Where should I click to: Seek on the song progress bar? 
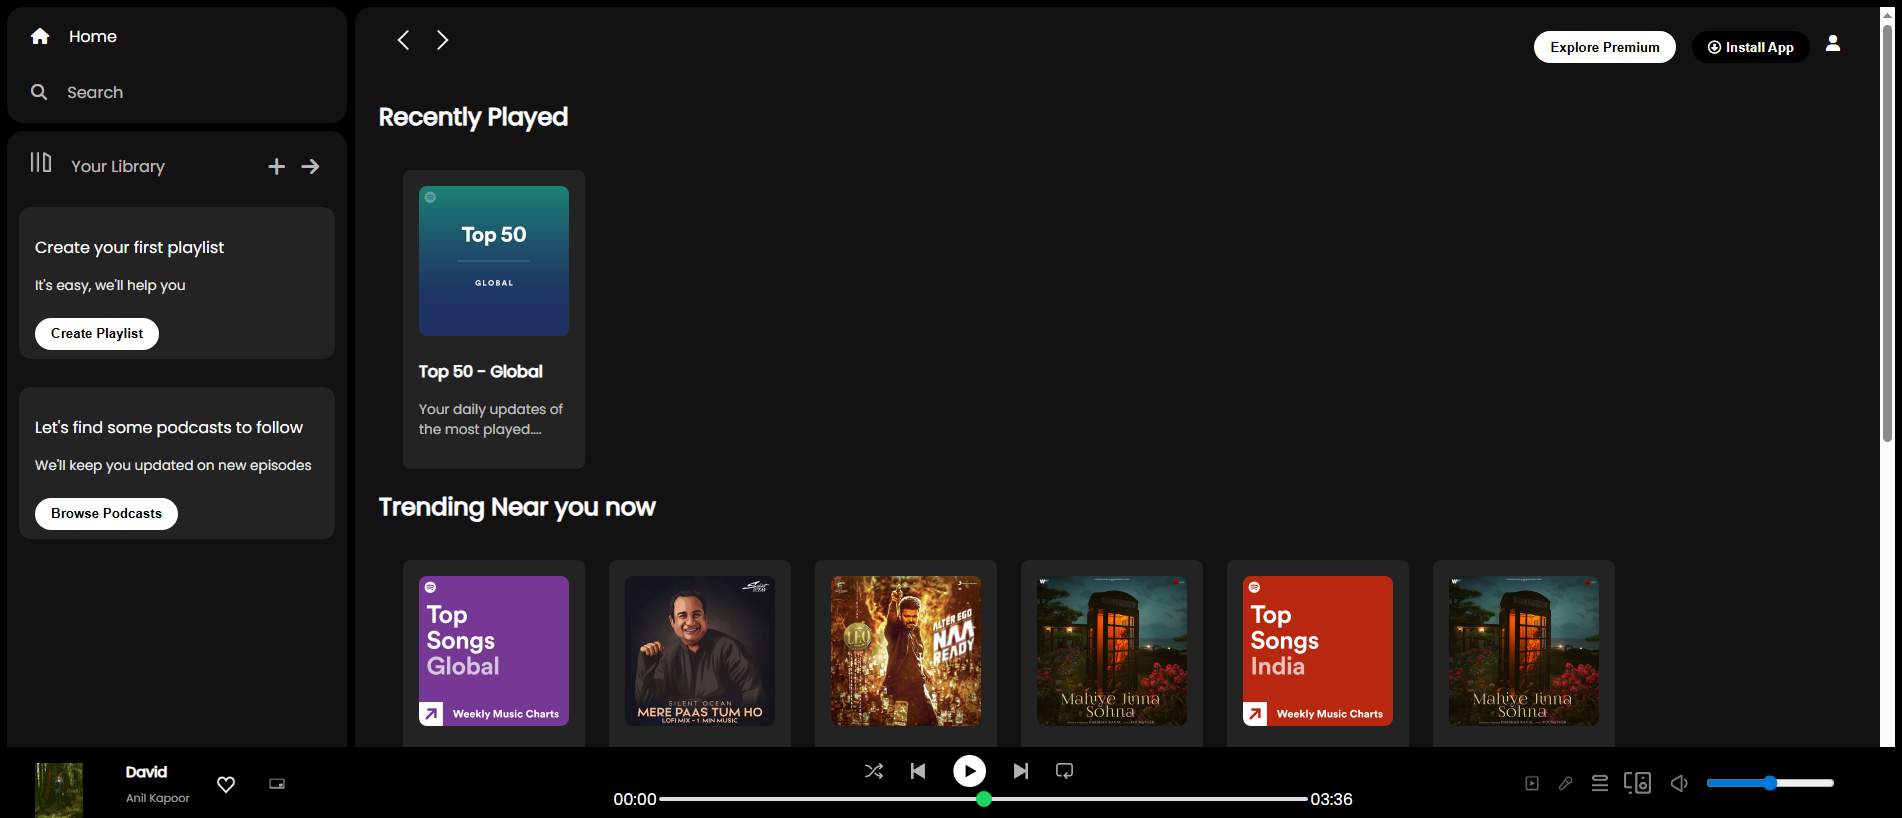pyautogui.click(x=984, y=799)
